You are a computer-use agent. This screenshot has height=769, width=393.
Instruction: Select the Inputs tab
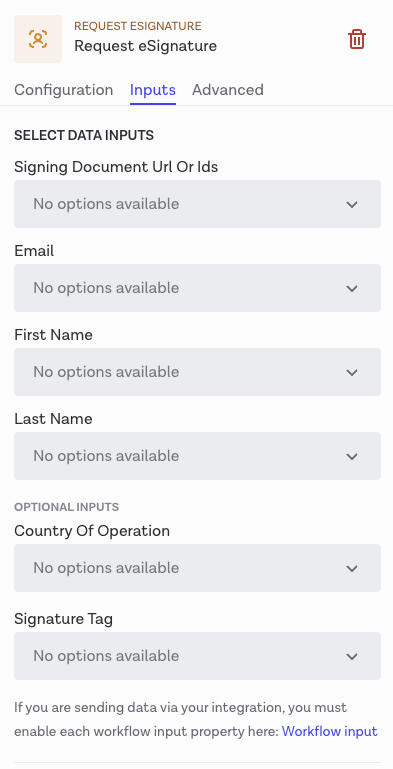[x=153, y=90]
